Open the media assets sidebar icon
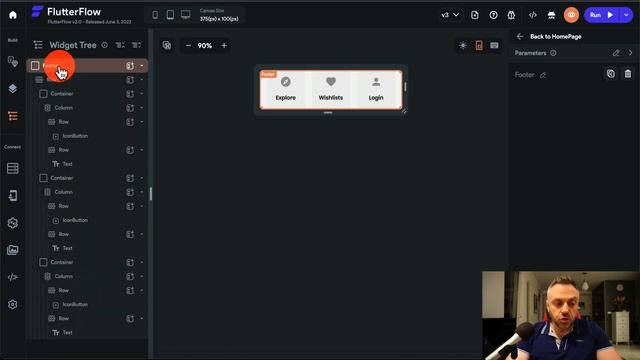Screen dimensions: 640x360 coord(13,250)
